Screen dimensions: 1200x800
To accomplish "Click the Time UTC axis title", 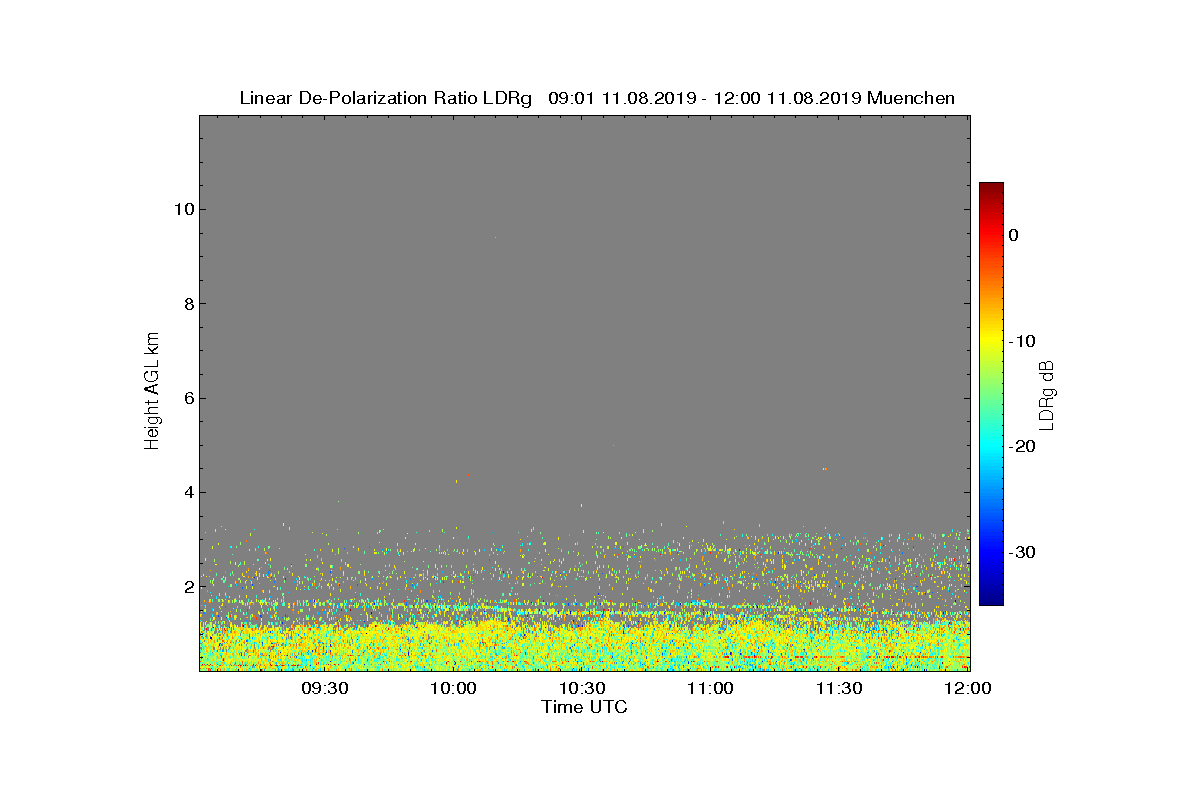I will point(585,707).
